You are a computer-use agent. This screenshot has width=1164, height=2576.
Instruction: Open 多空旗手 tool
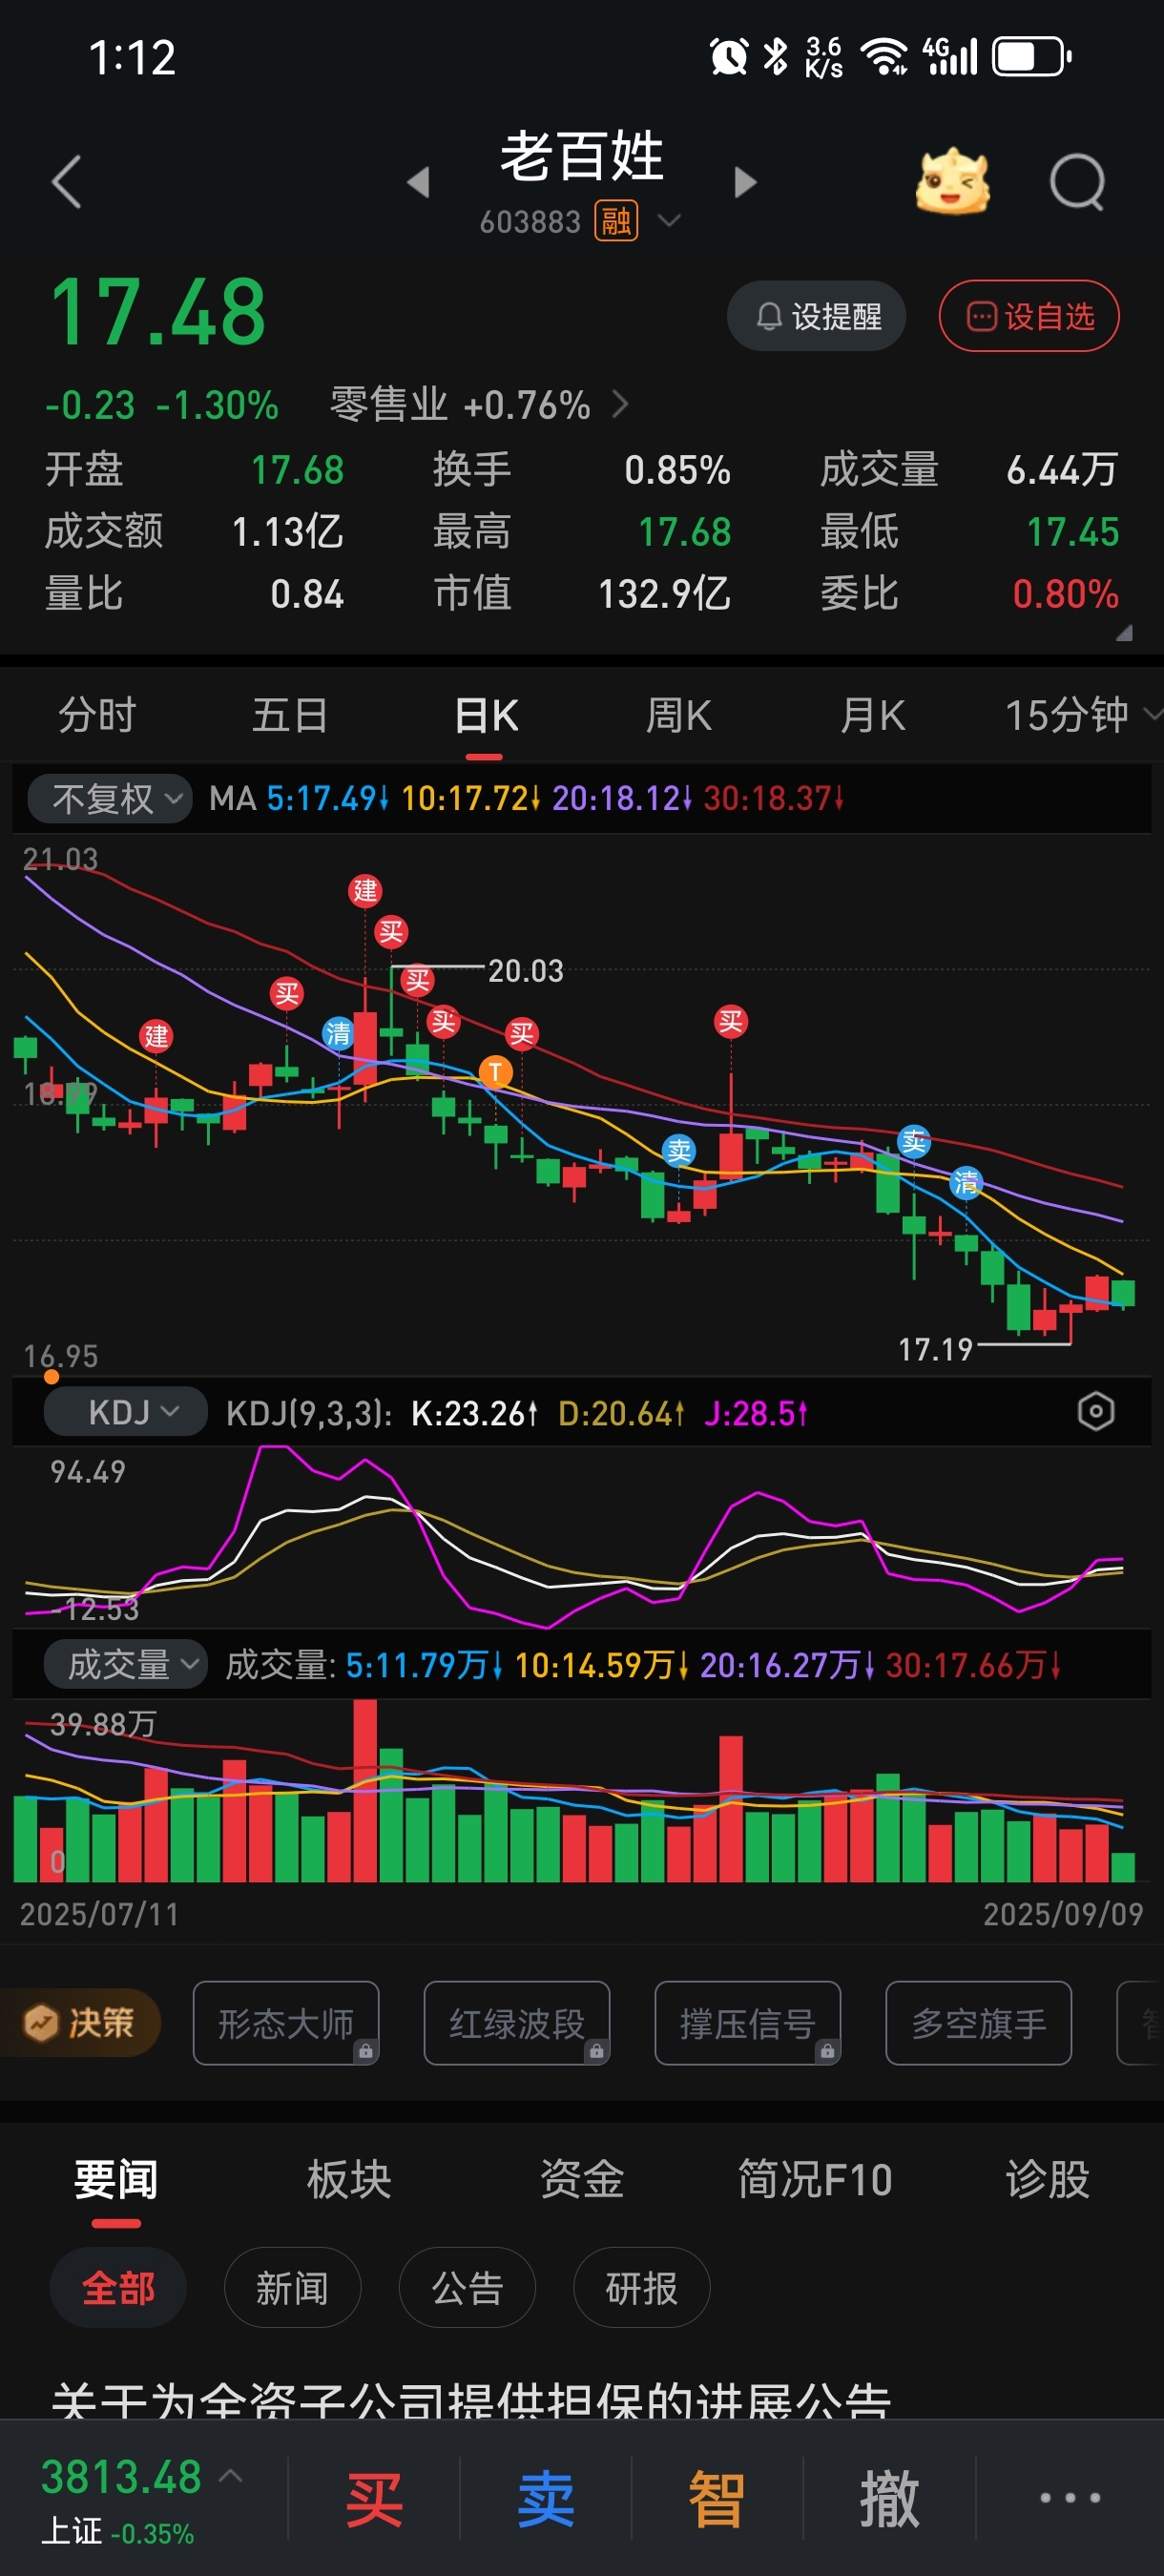[x=979, y=2023]
